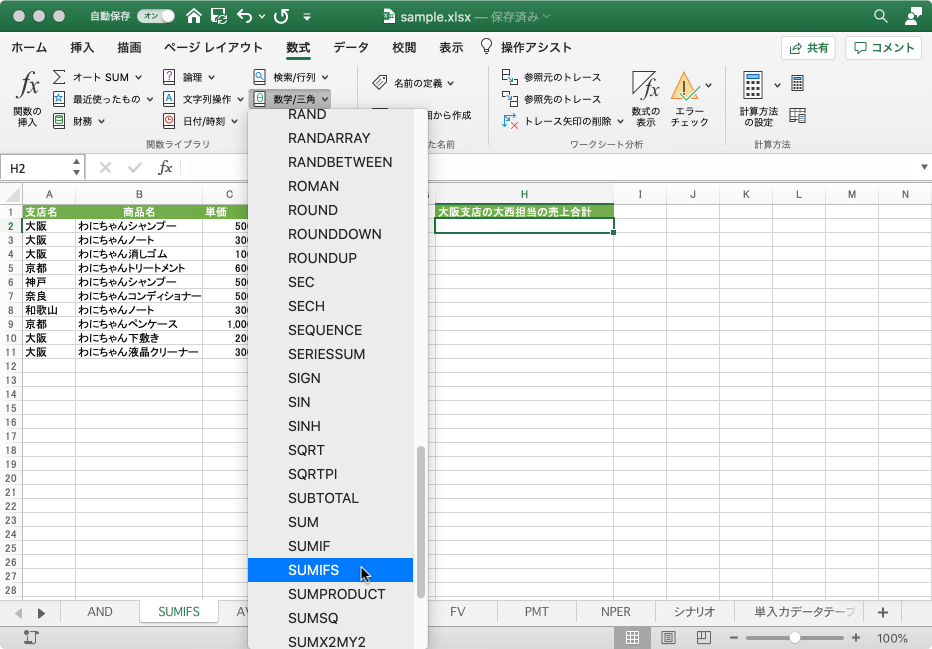
Task: Click the zoom slider handle
Action: tap(795, 638)
